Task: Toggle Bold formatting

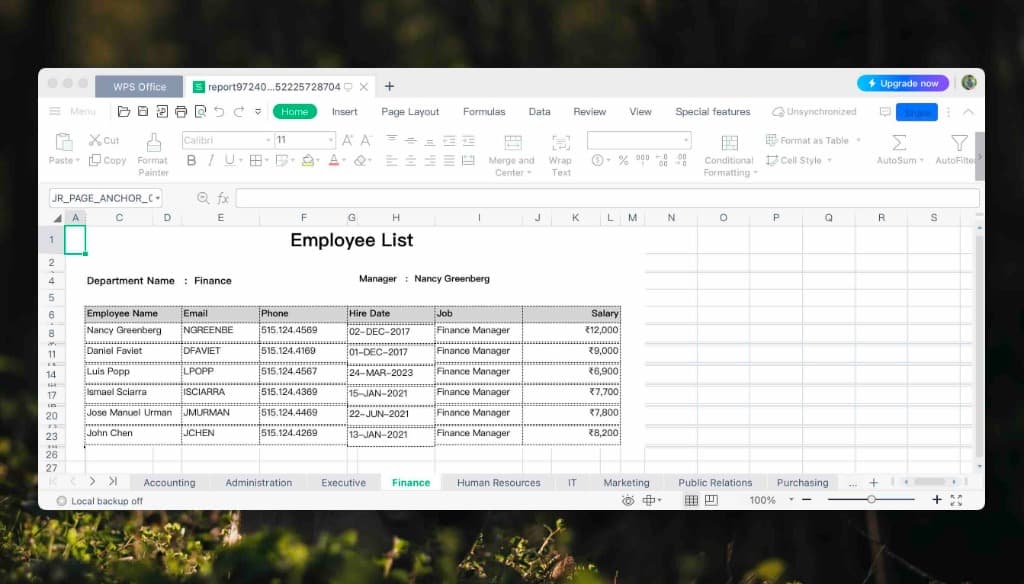Action: coord(191,161)
